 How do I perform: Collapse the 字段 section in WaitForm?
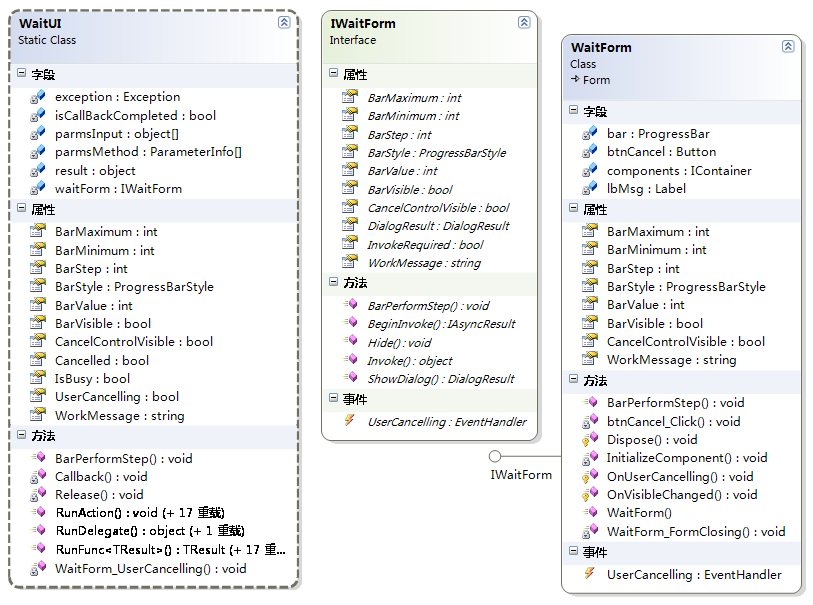573,109
